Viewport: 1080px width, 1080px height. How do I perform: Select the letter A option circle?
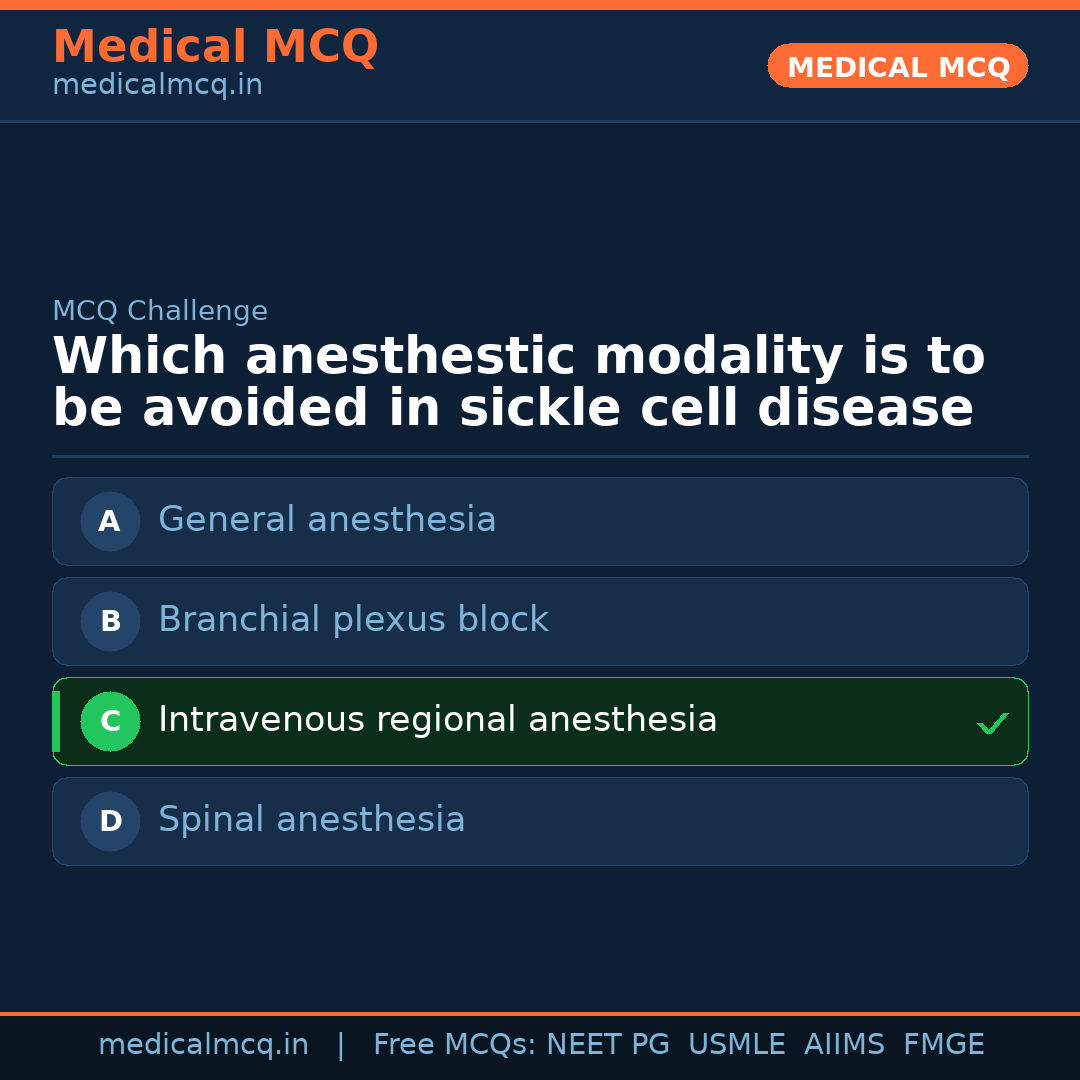click(110, 521)
